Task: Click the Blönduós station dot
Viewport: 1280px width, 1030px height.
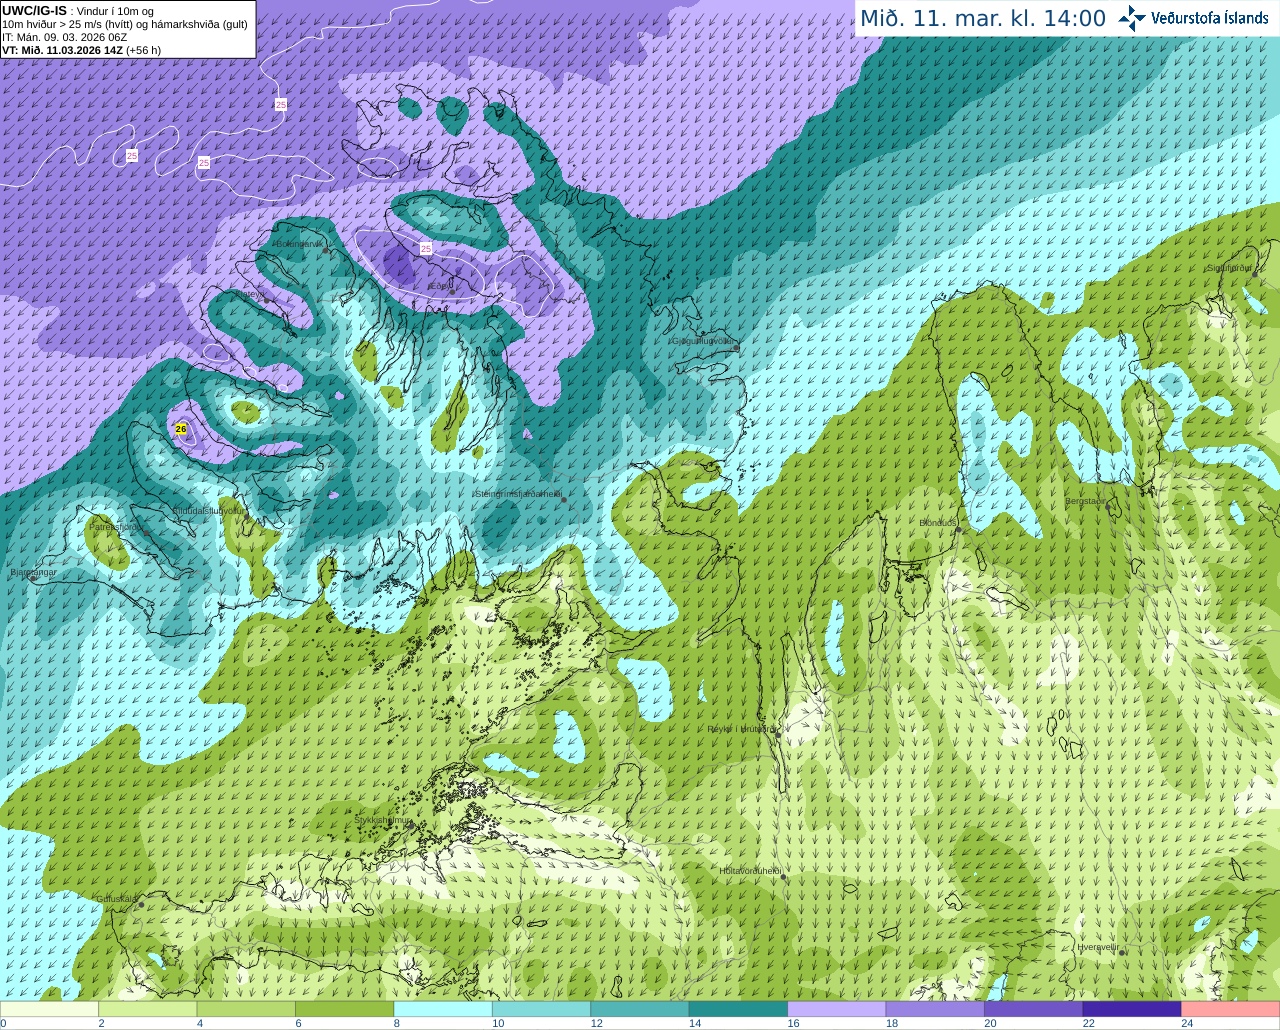Action: pos(959,530)
